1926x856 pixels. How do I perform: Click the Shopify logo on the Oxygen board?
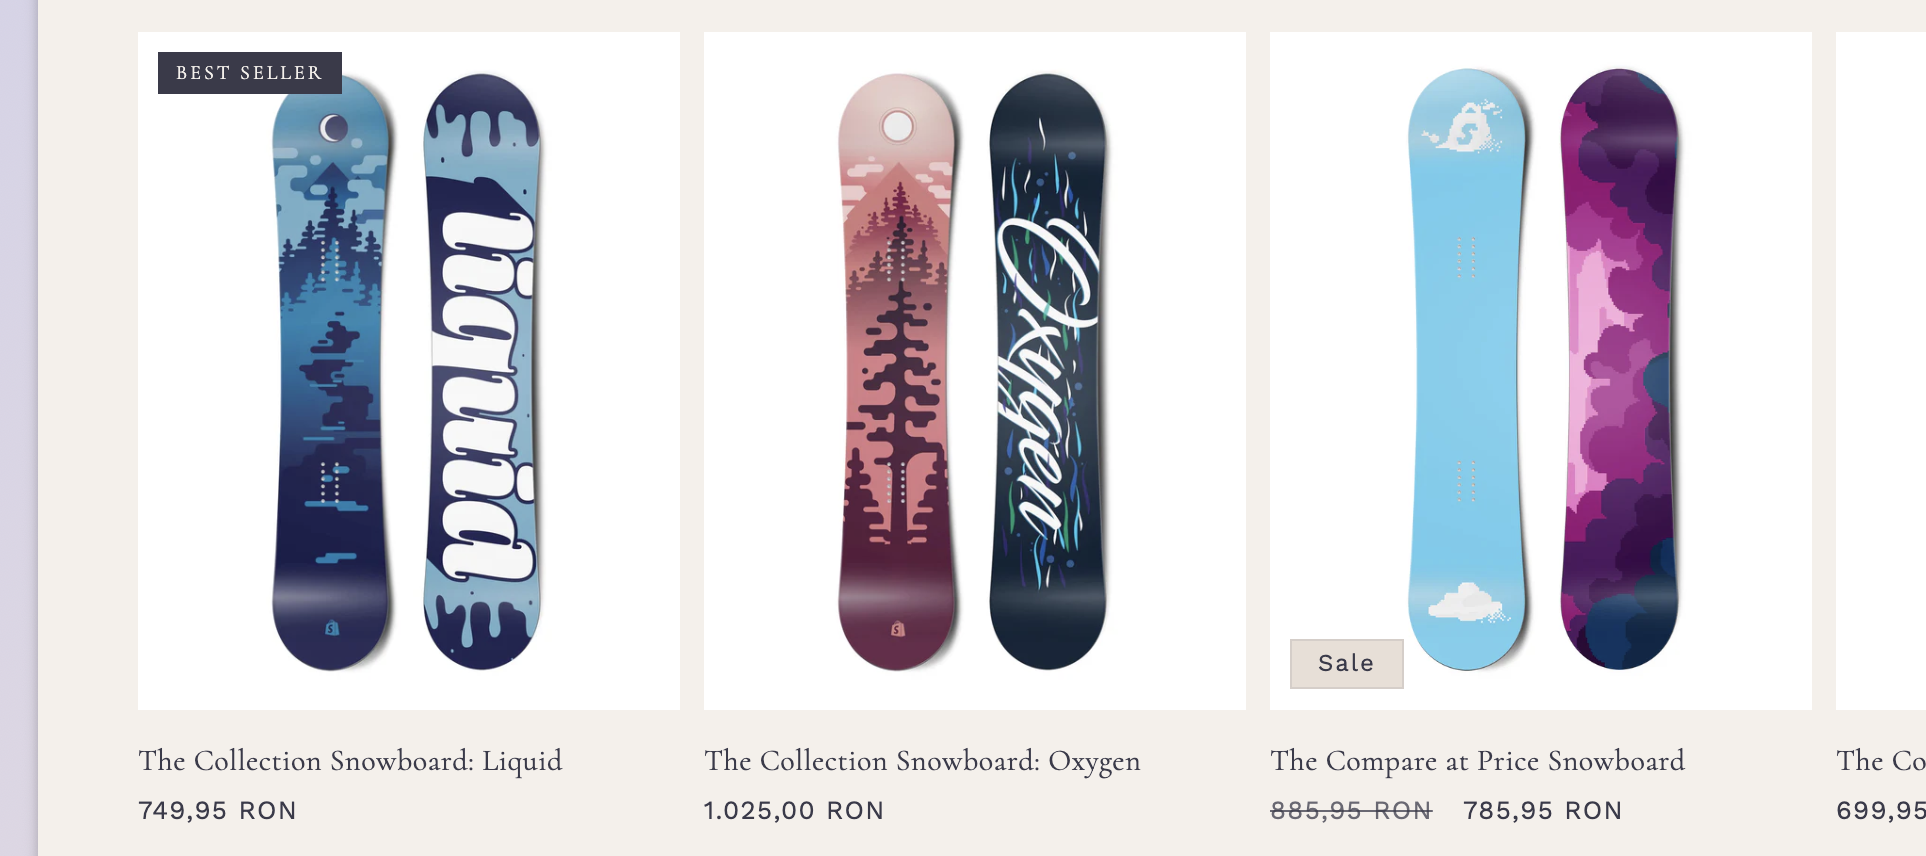click(x=897, y=627)
